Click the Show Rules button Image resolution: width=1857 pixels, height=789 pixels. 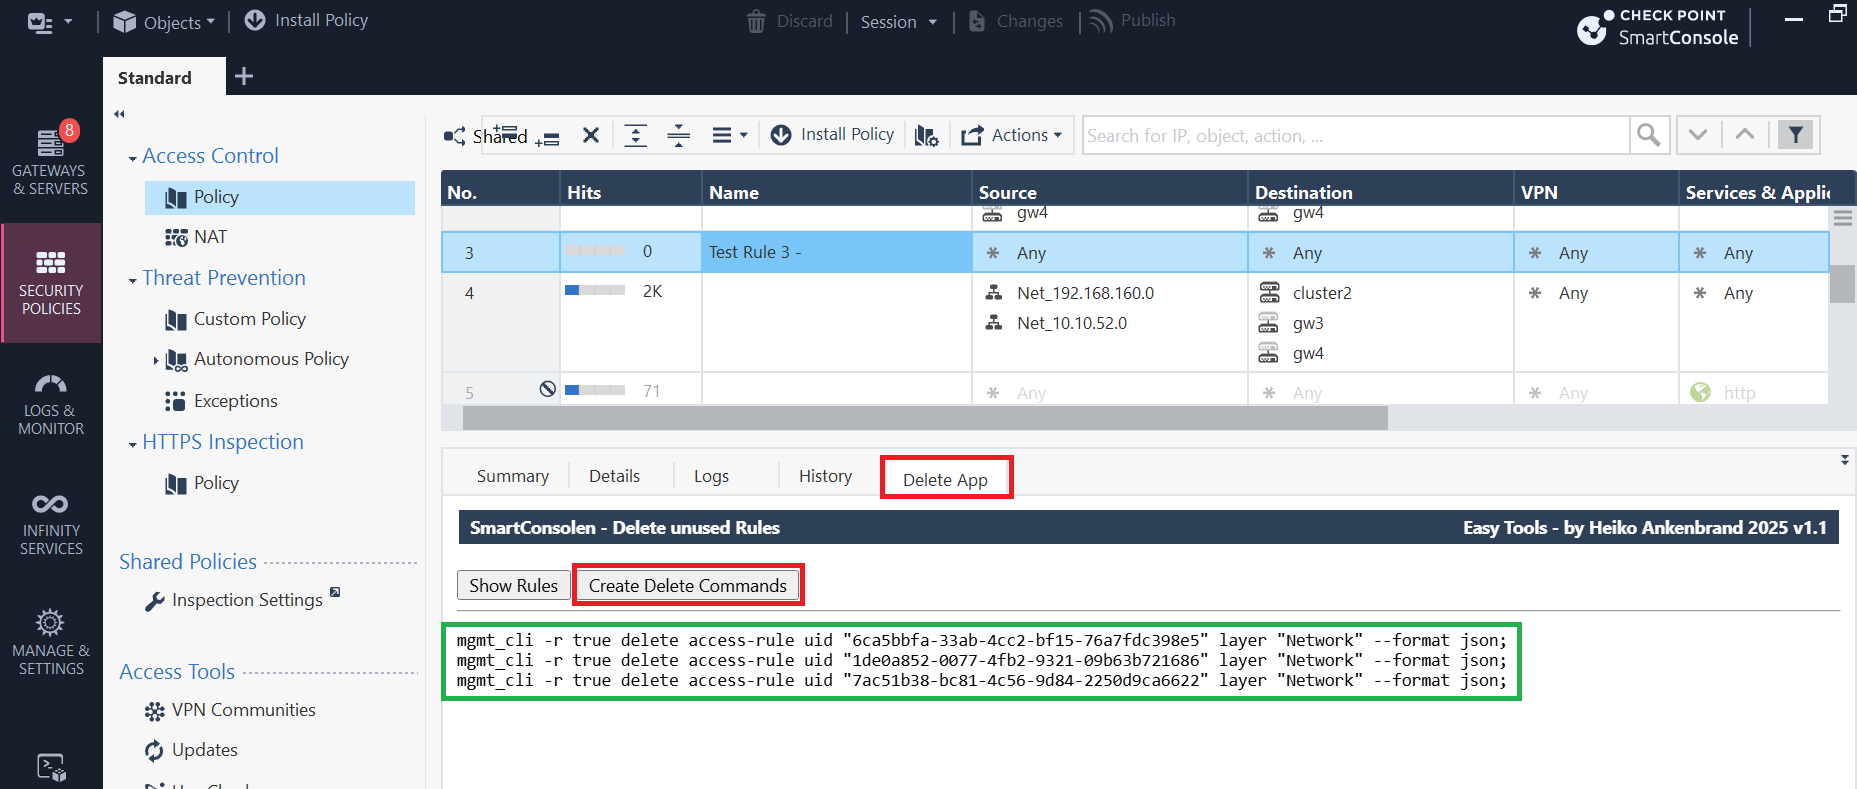click(514, 585)
